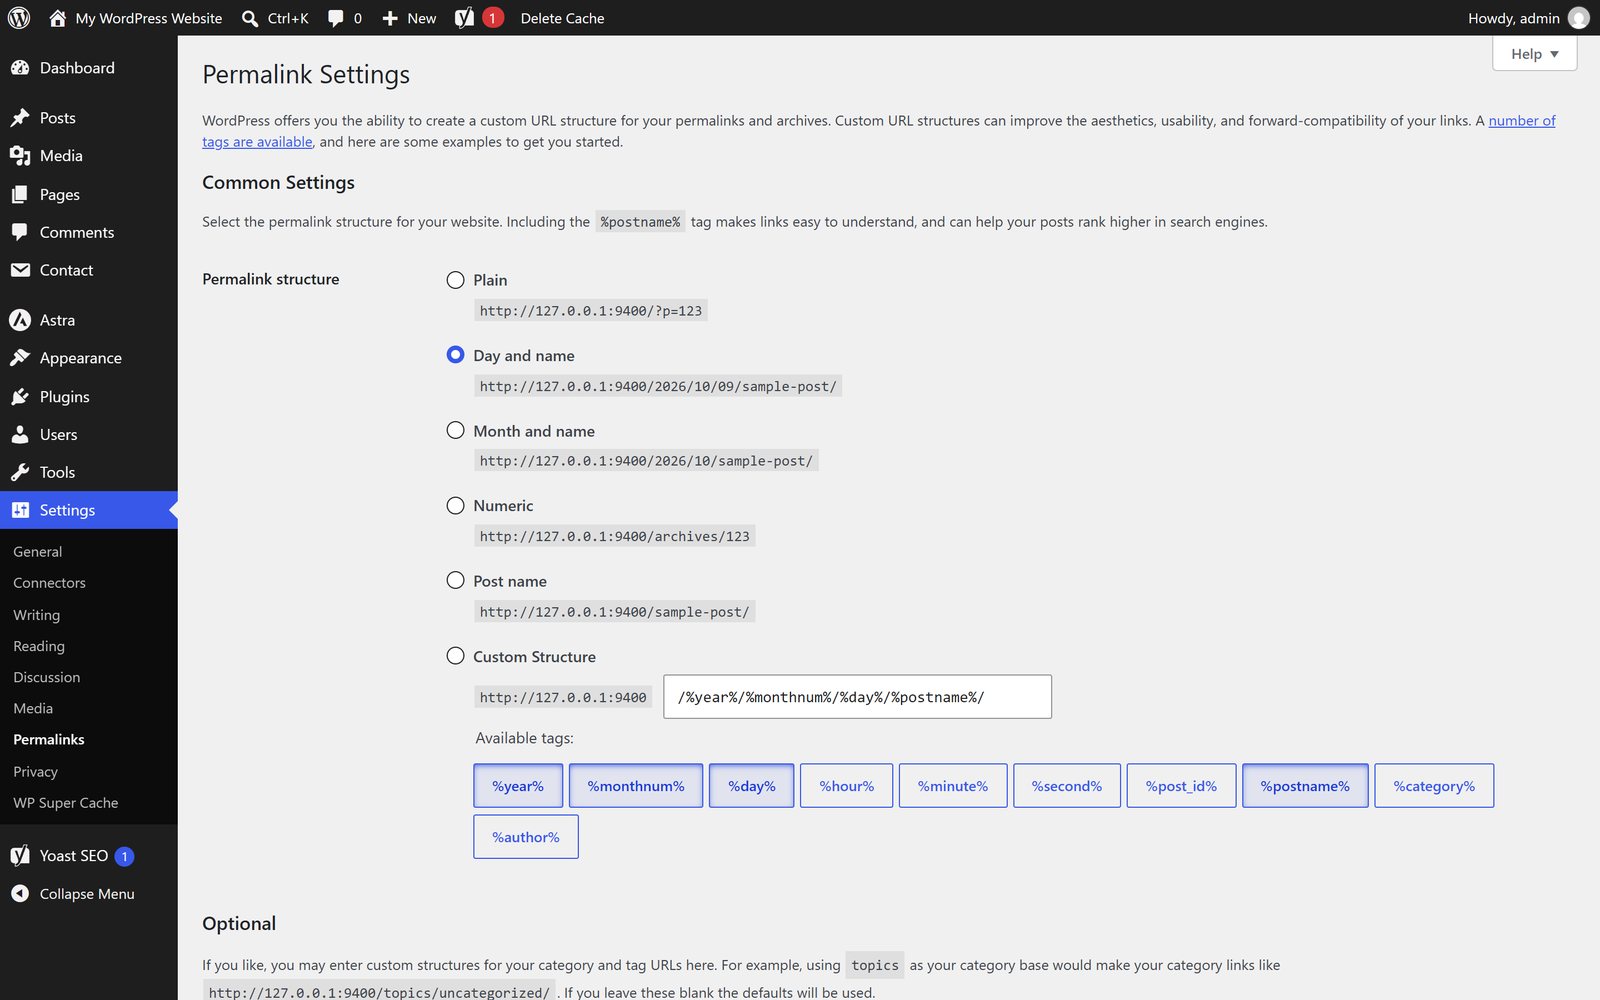The width and height of the screenshot is (1600, 1000).
Task: Select the Numeric radio button
Action: [455, 505]
